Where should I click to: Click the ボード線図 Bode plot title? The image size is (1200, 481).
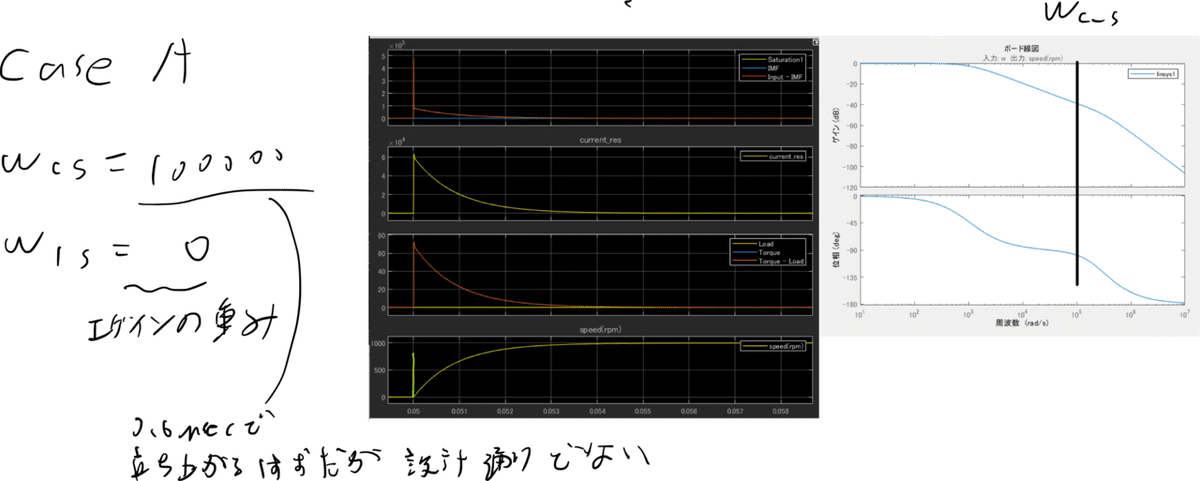click(x=1021, y=47)
